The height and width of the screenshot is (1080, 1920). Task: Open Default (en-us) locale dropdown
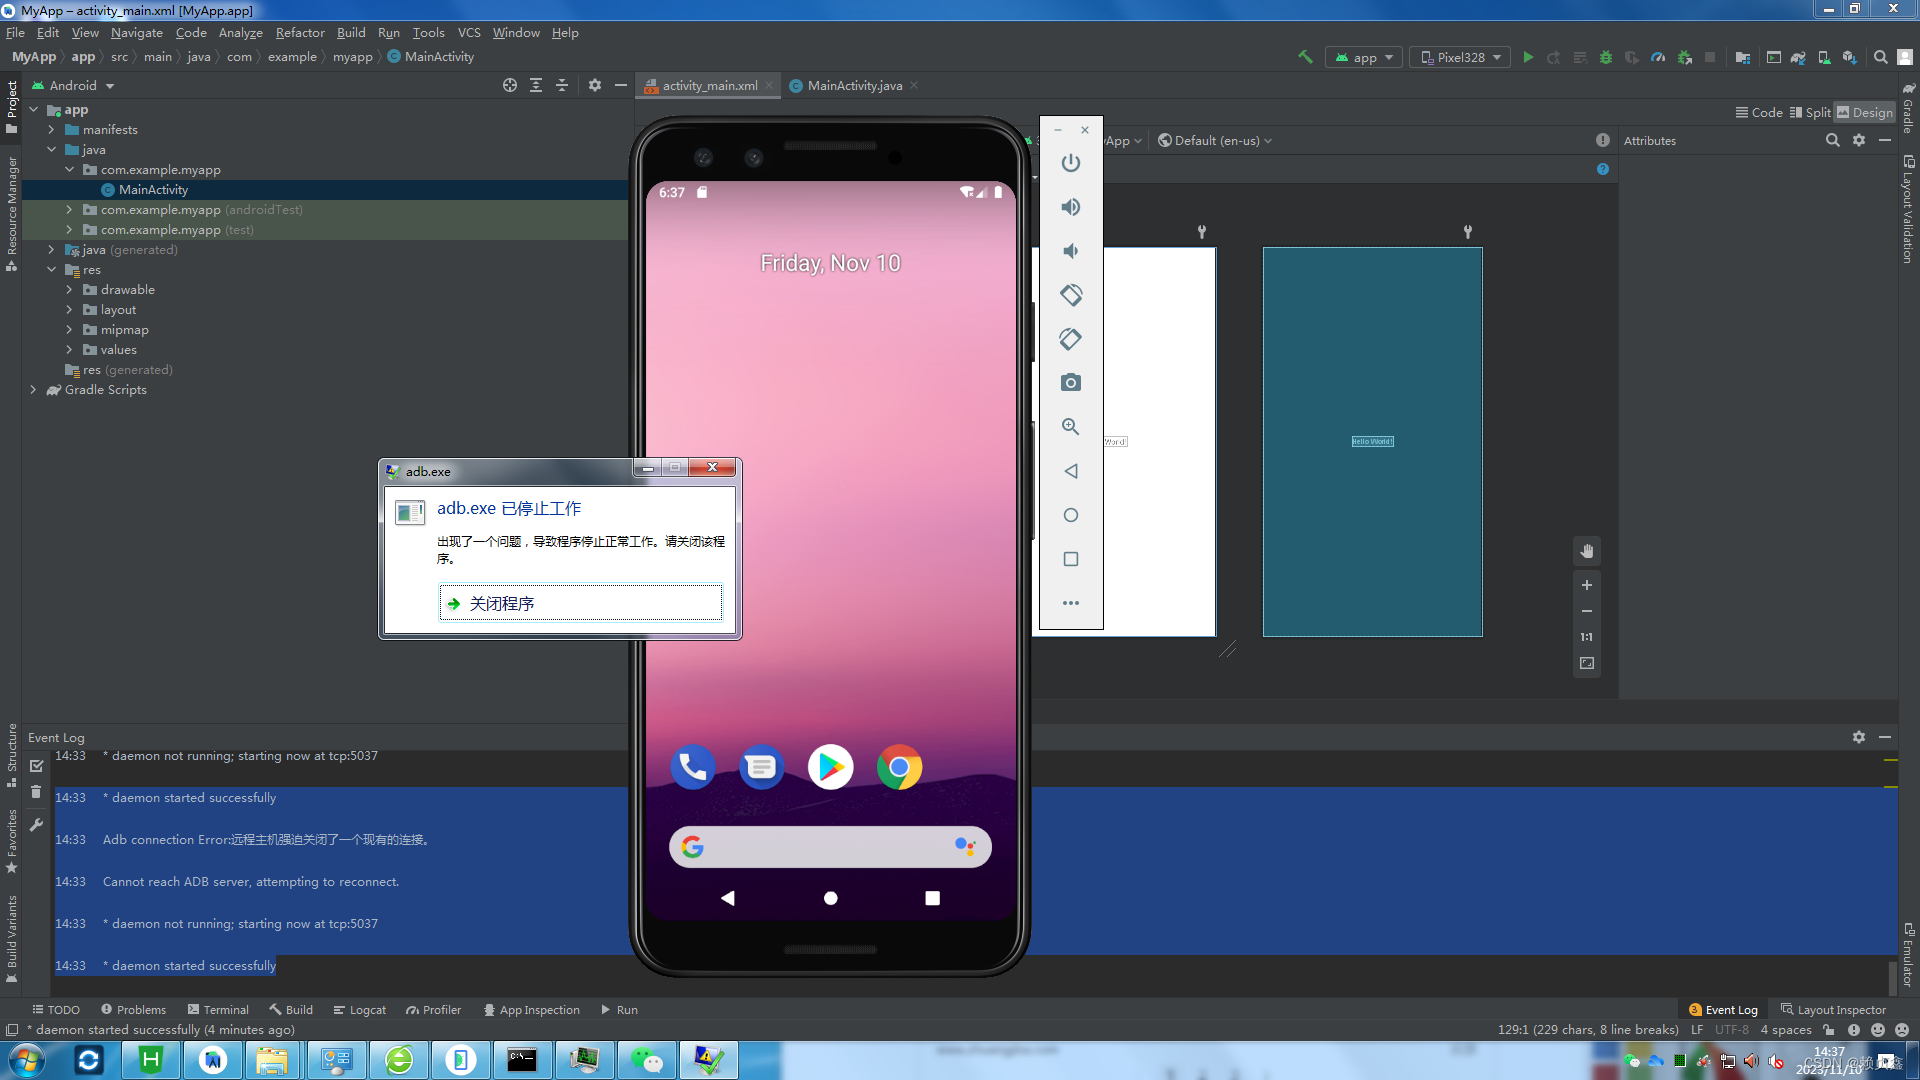(1215, 140)
